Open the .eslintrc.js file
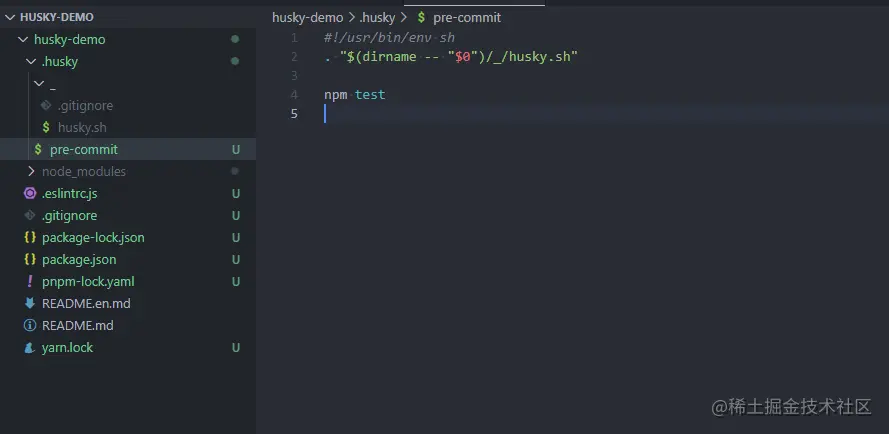 pos(70,193)
